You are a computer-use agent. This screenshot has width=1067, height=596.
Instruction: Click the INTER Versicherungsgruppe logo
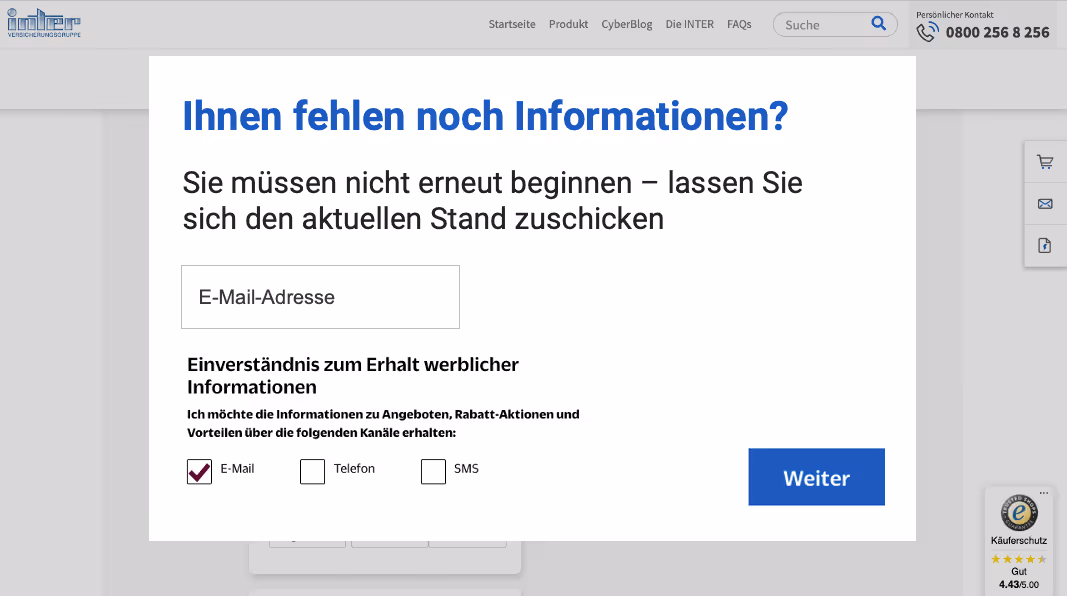pyautogui.click(x=42, y=22)
